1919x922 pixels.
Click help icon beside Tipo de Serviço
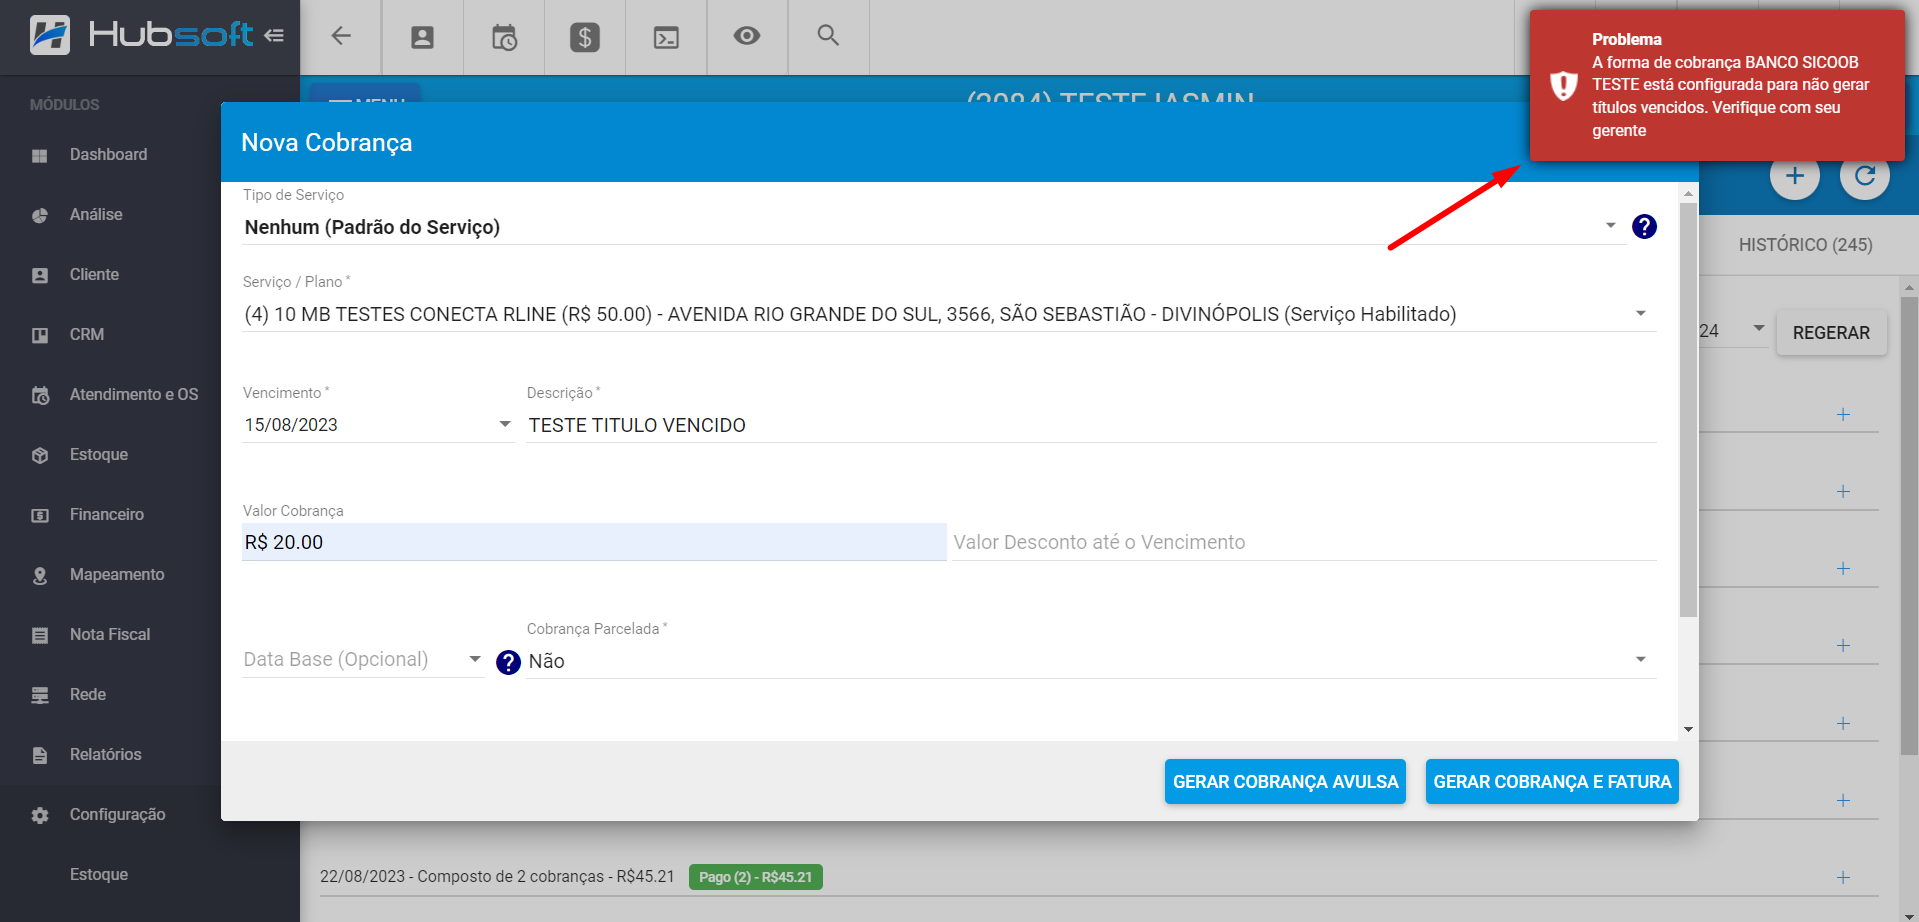tap(1644, 227)
